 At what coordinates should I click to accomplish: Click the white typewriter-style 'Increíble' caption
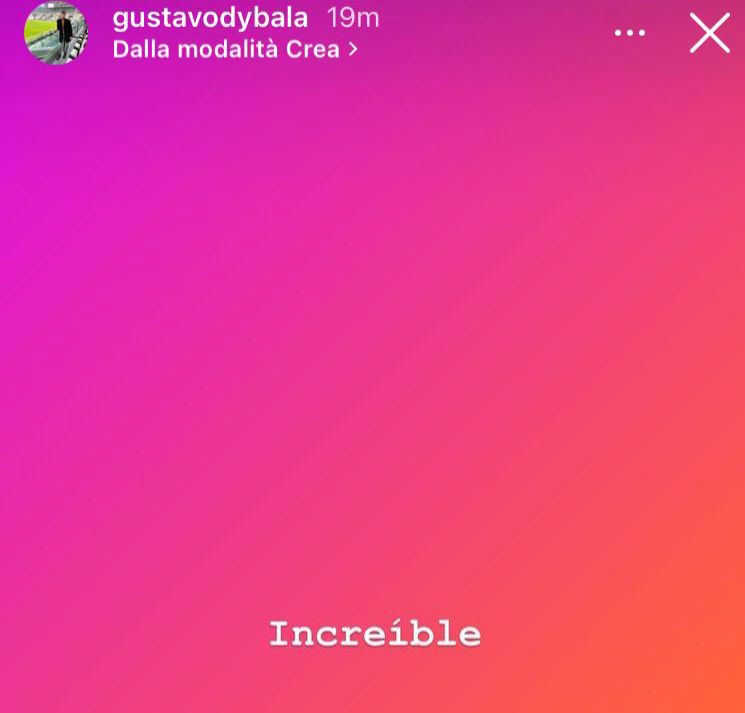[375, 634]
